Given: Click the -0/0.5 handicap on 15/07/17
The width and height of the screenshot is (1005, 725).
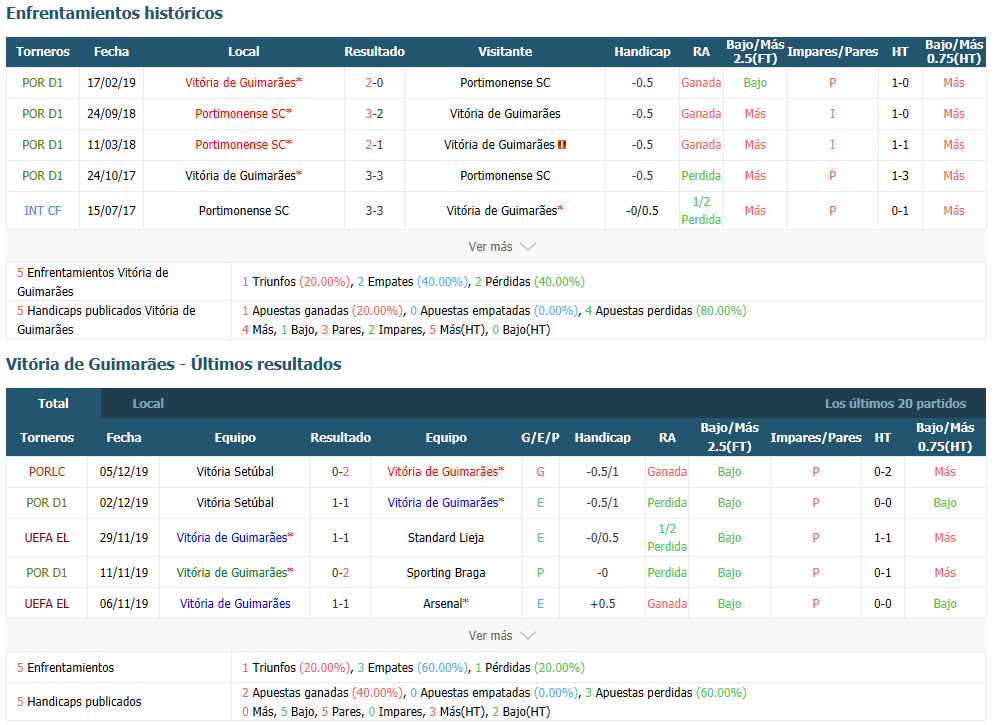Looking at the screenshot, I should [642, 211].
